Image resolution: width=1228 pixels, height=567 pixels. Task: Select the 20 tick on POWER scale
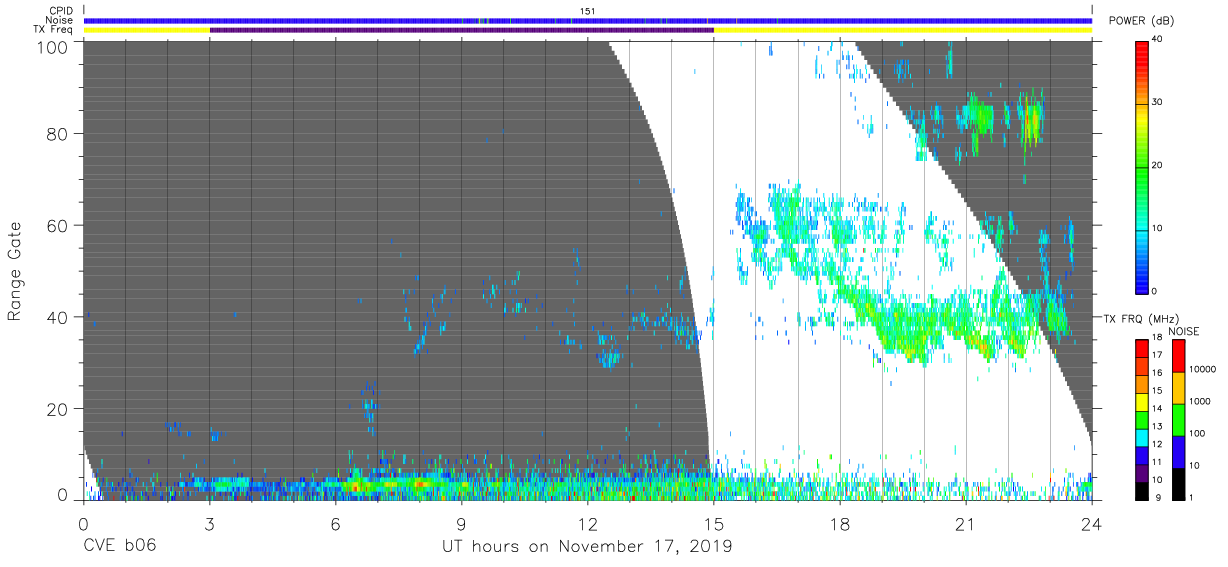coord(1159,166)
